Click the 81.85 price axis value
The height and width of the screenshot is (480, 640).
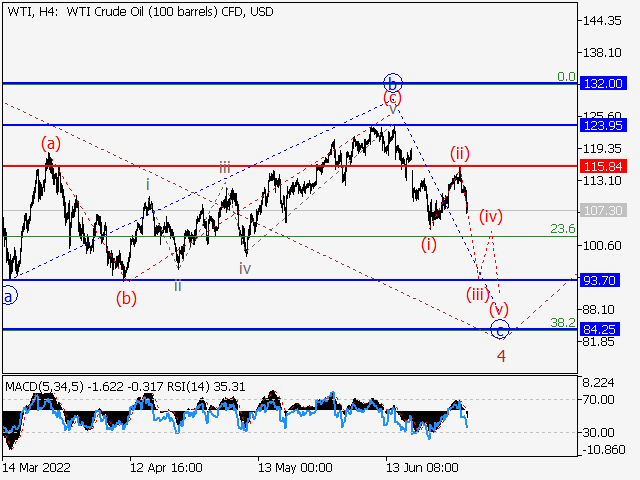tap(599, 342)
